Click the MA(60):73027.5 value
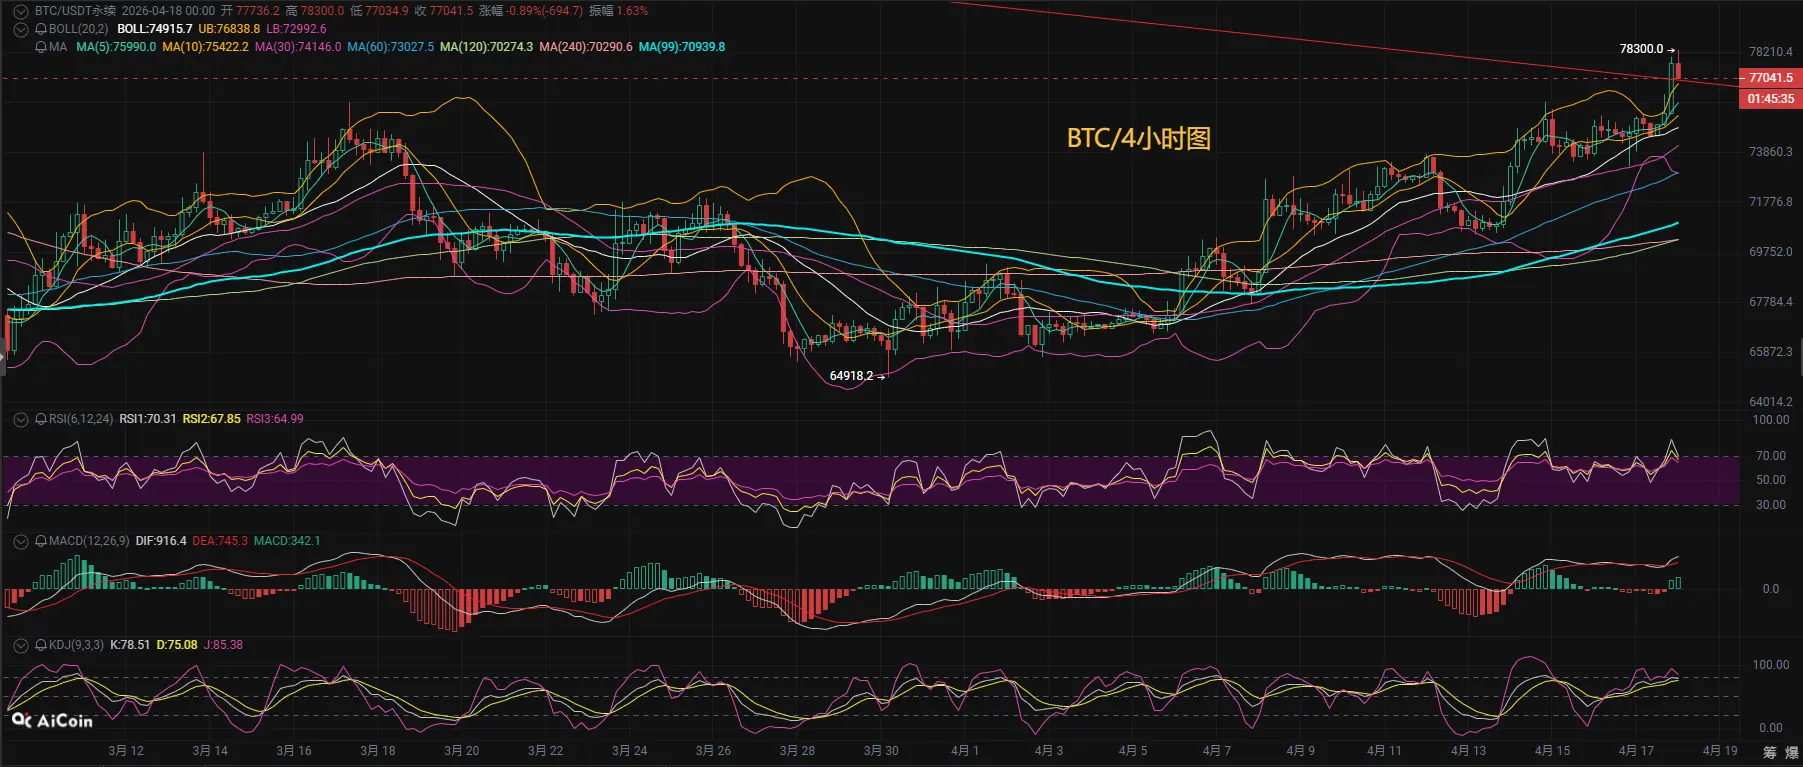This screenshot has width=1803, height=767. click(x=391, y=47)
